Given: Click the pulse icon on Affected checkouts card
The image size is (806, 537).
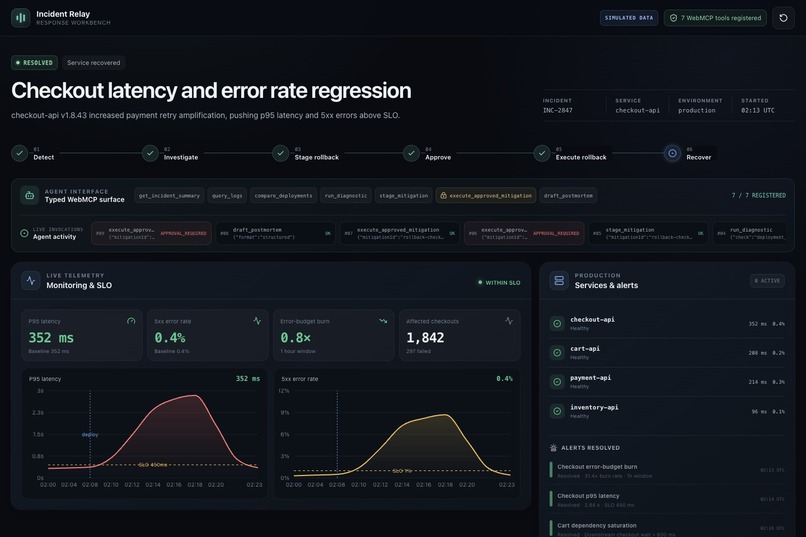Looking at the screenshot, I should 509,321.
